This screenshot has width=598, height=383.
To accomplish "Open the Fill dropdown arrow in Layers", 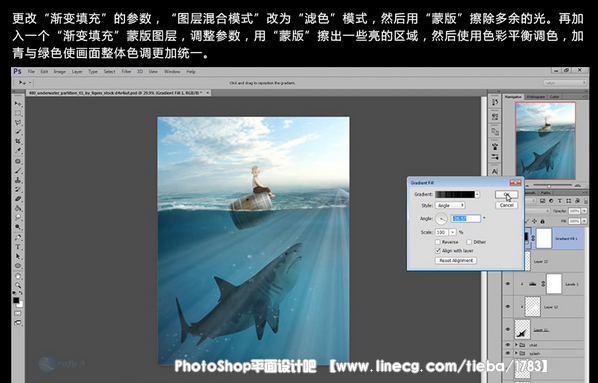I will point(584,221).
